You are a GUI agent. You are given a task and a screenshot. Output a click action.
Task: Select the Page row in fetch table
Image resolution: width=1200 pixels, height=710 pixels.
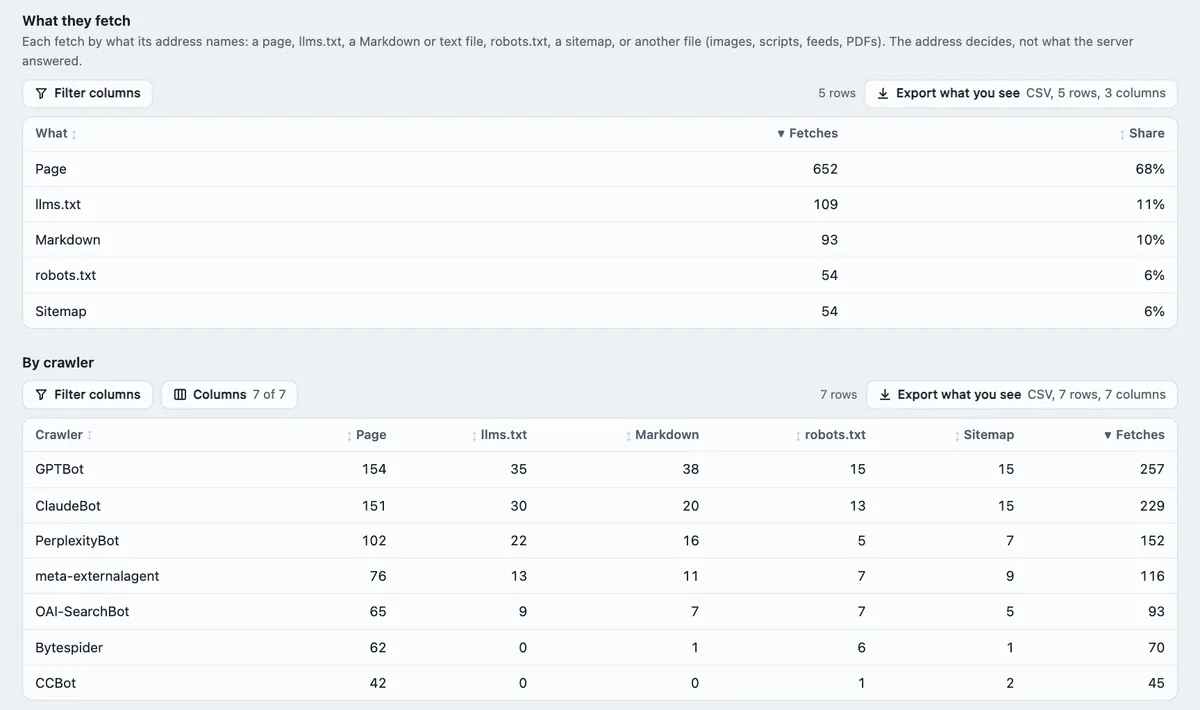600,169
